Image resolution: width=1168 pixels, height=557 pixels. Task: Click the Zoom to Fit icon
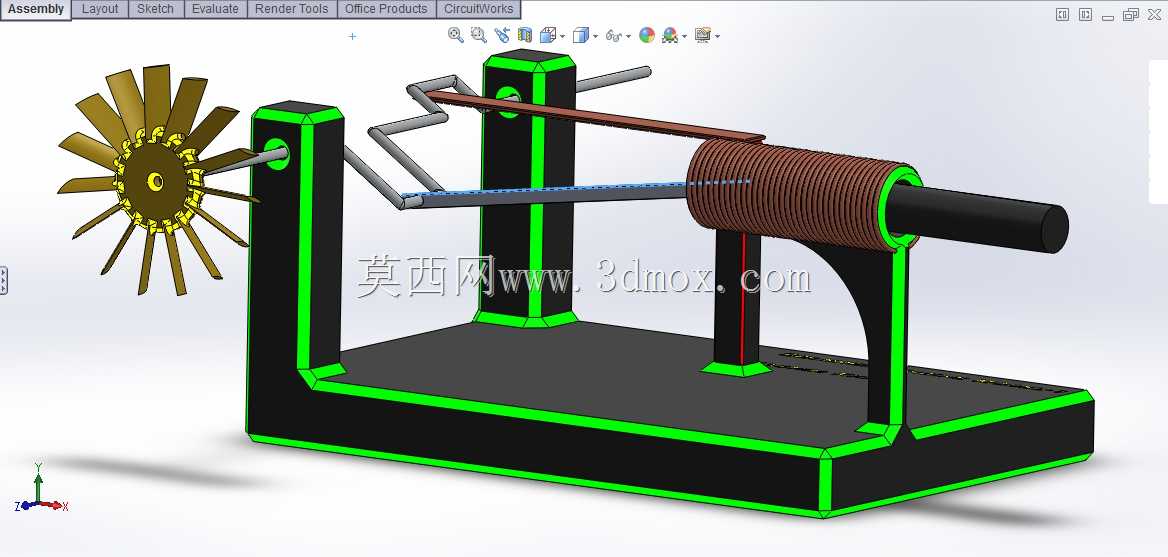456,34
